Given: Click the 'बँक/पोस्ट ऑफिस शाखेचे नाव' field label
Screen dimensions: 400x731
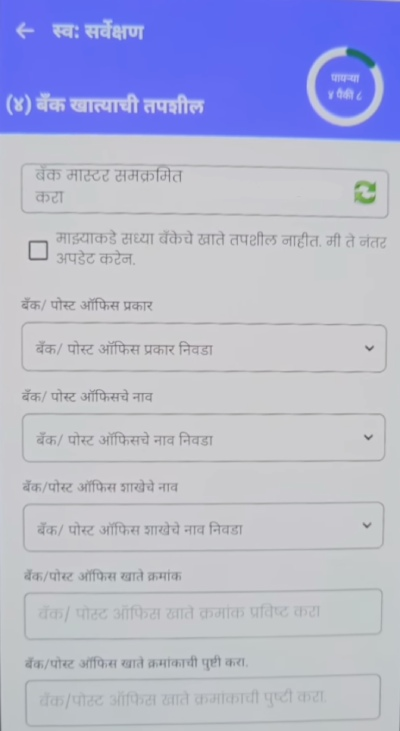Looking at the screenshot, I should coord(101,487).
